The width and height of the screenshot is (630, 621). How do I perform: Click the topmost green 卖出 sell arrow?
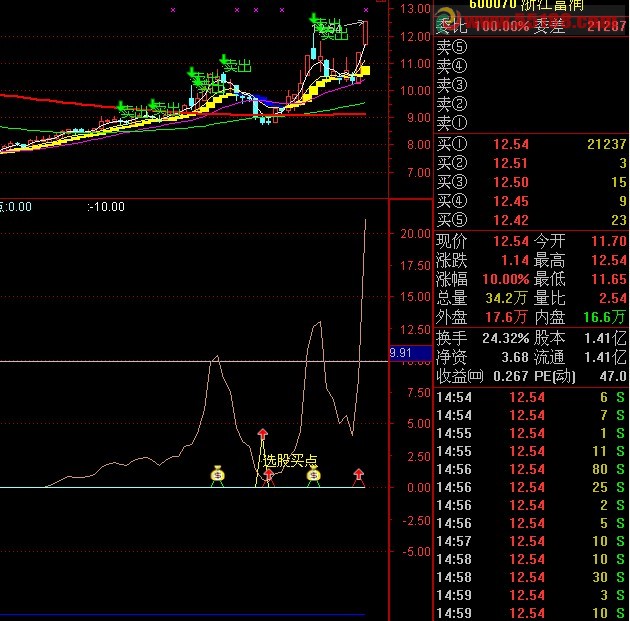[316, 21]
